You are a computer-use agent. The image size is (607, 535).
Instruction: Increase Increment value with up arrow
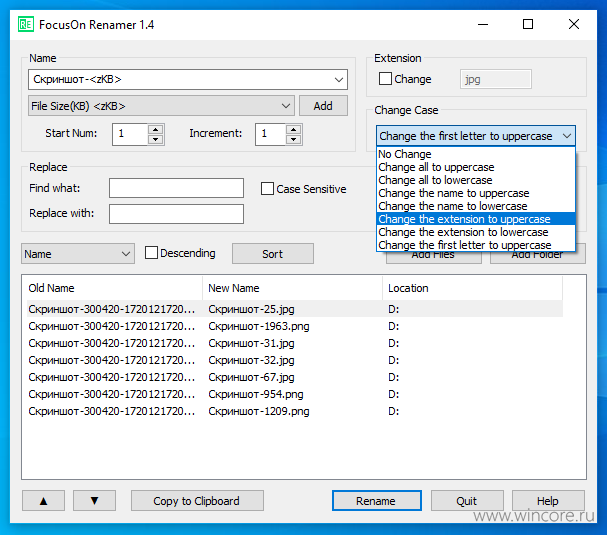(293, 130)
